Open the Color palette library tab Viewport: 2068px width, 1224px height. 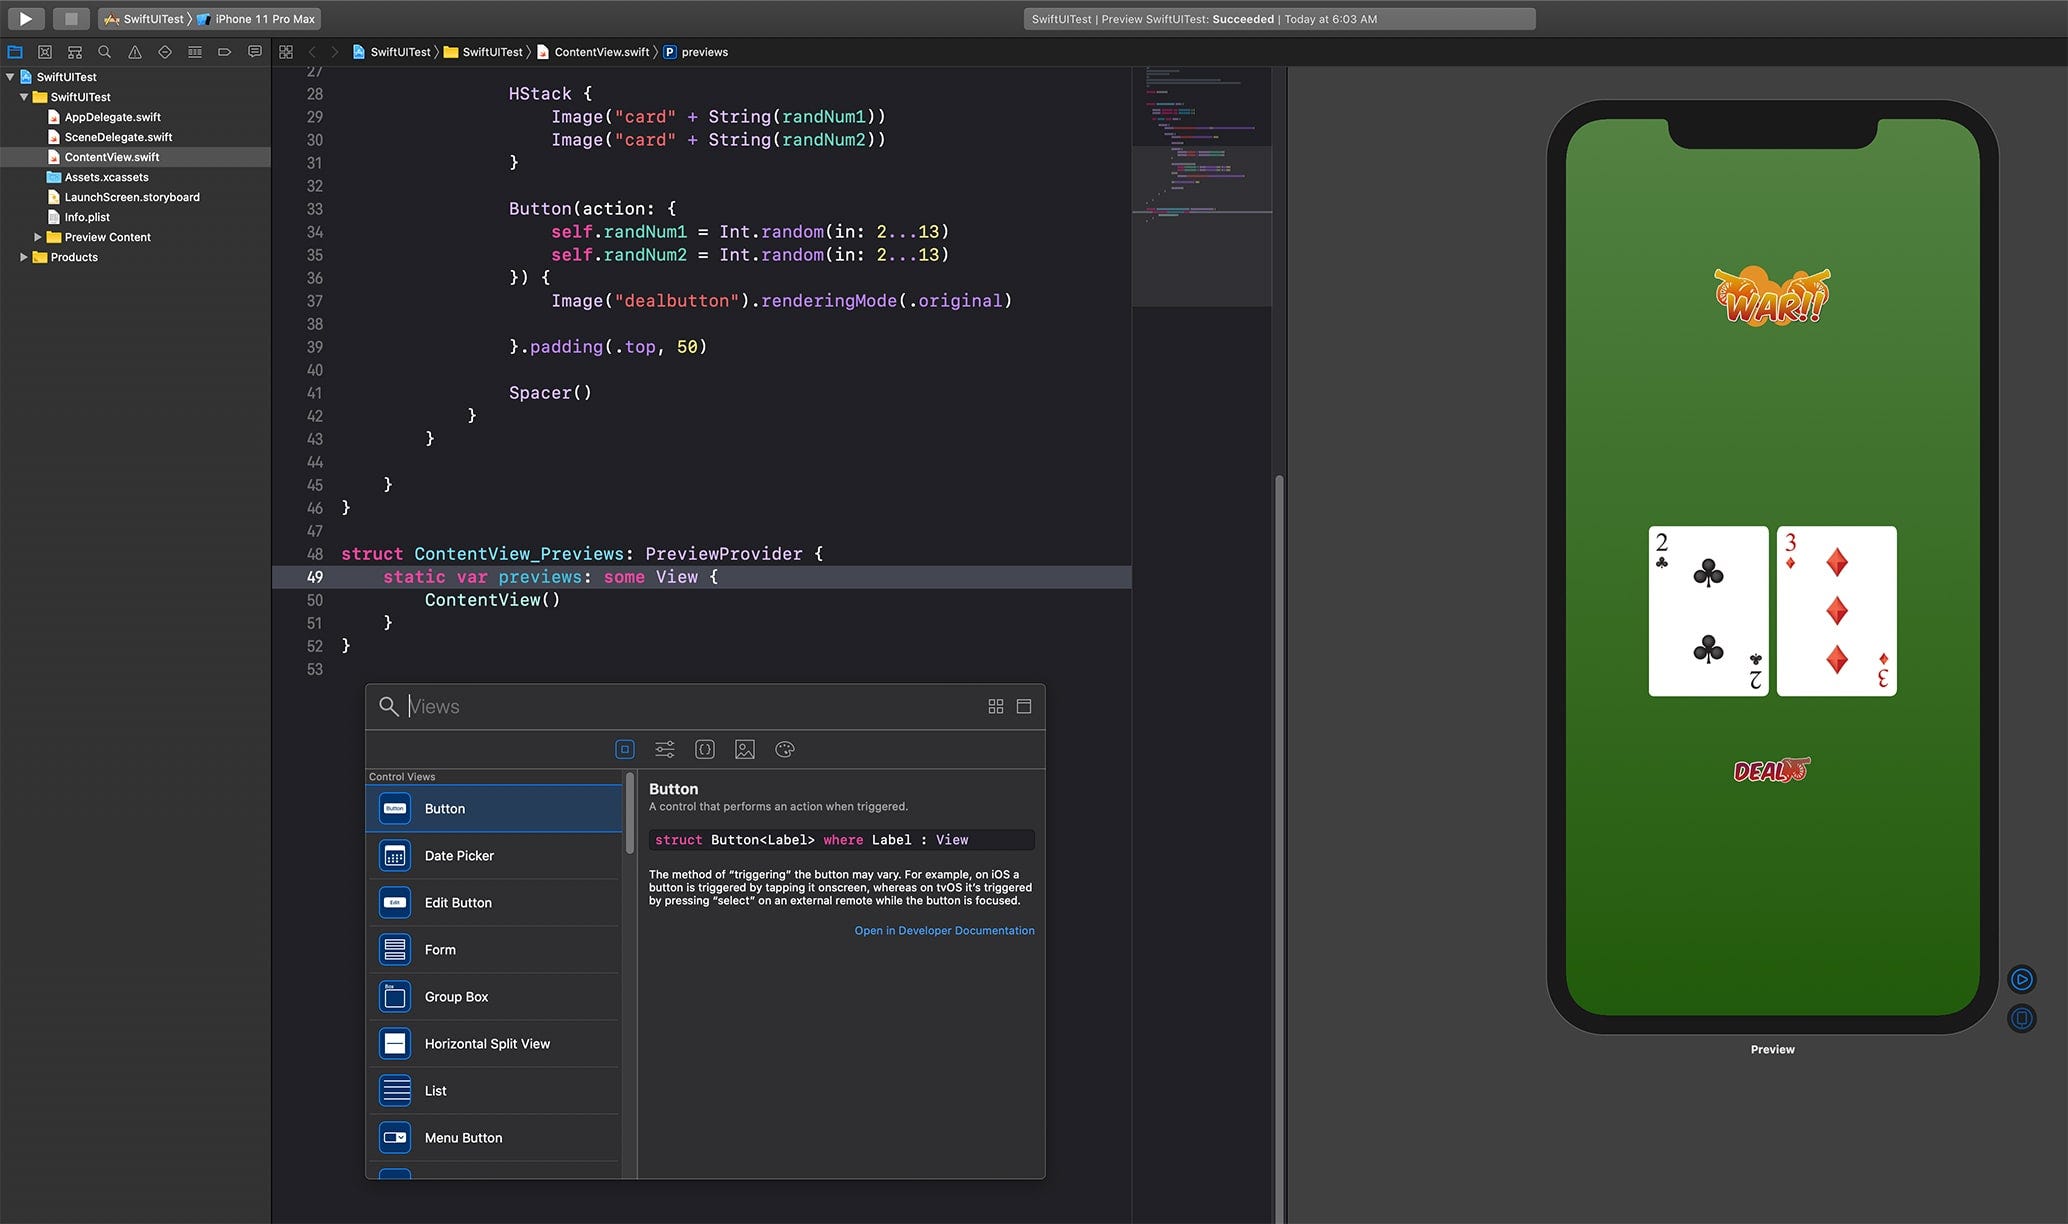(784, 749)
